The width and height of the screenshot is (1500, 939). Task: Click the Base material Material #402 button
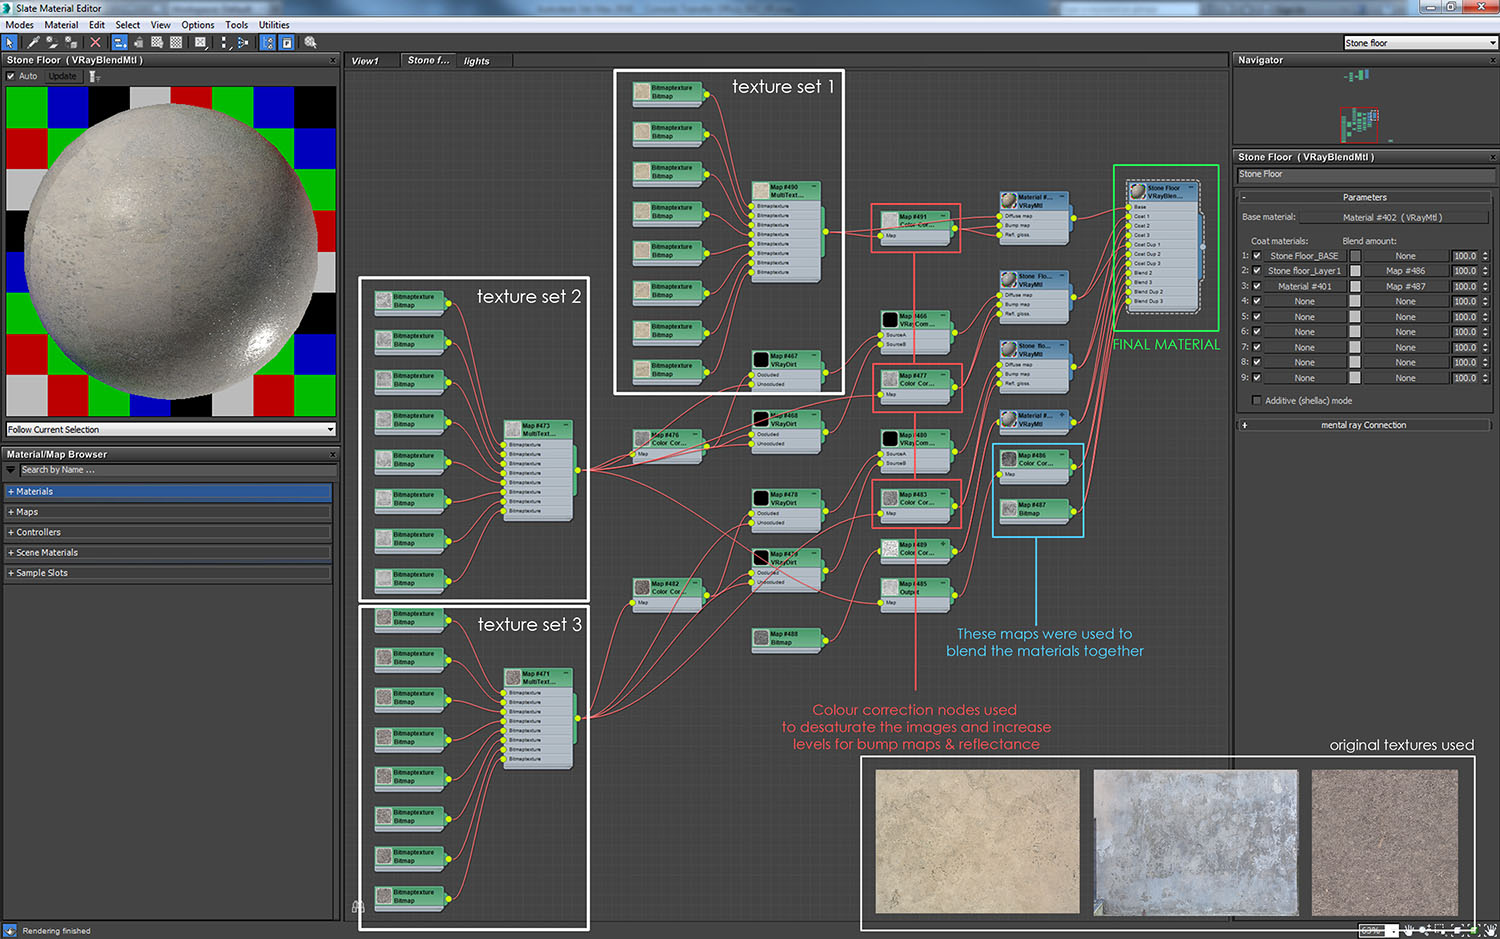point(1391,217)
